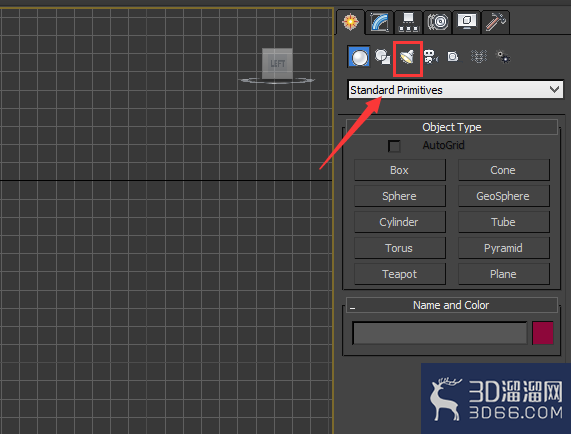The width and height of the screenshot is (571, 434).
Task: Pick the Cylinder button
Action: [x=400, y=222]
